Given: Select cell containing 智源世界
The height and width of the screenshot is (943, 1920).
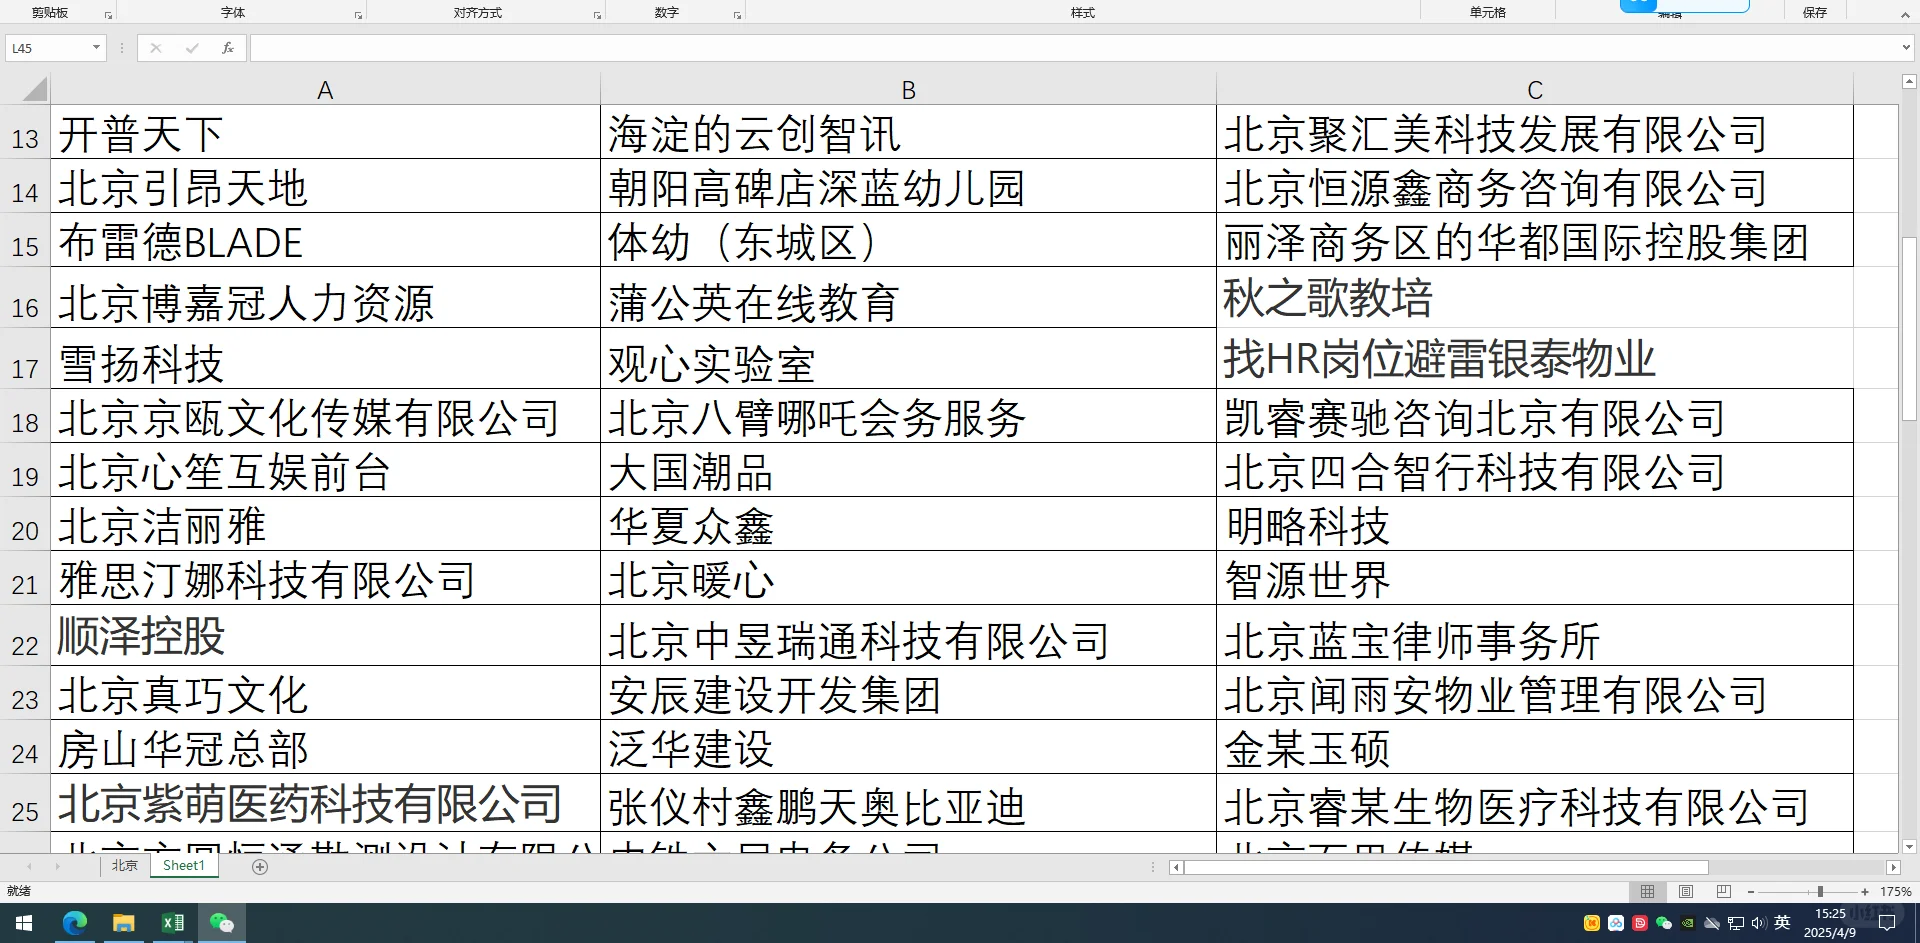Looking at the screenshot, I should click(x=1535, y=579).
